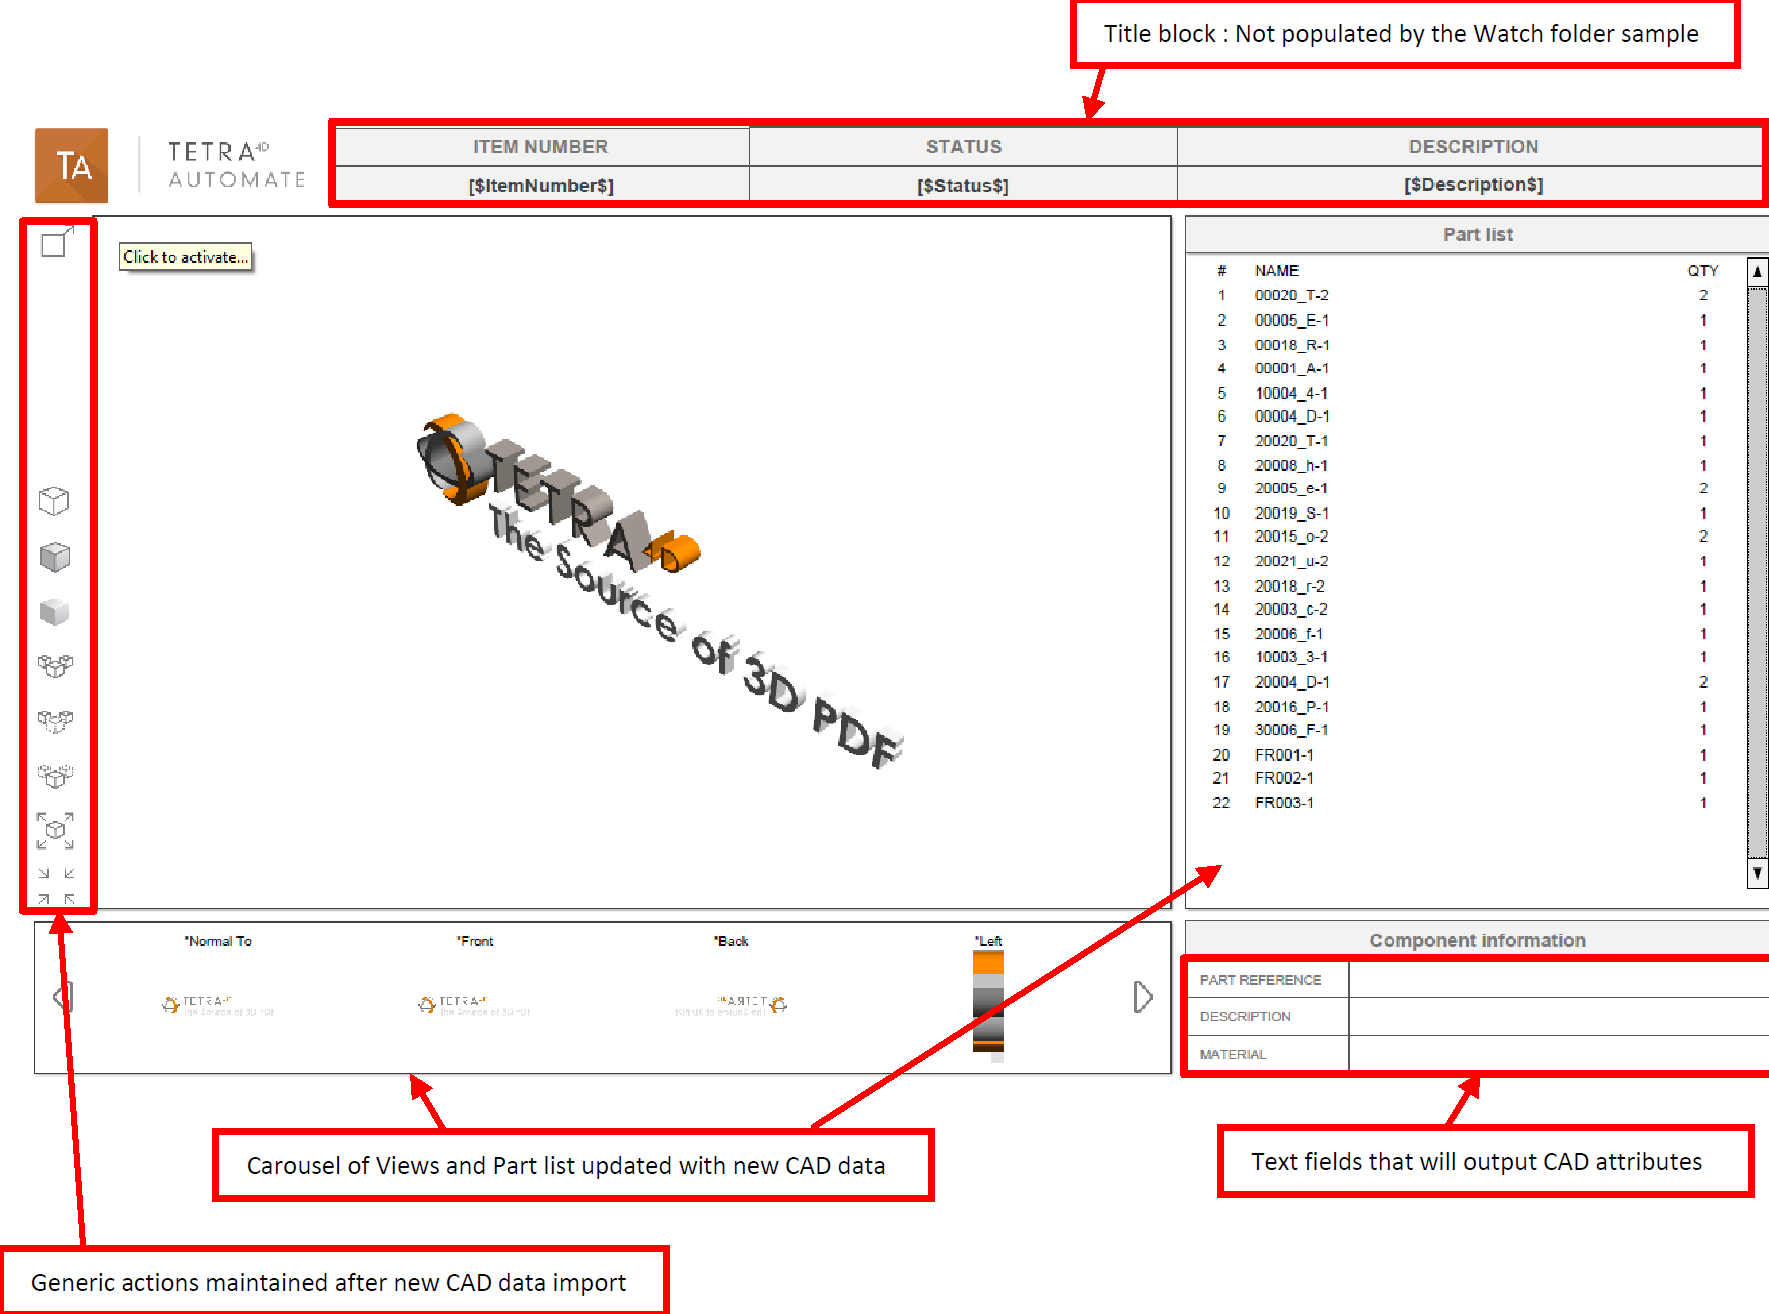Image resolution: width=1769 pixels, height=1314 pixels.
Task: Select part 'FR002-1' in list
Action: coord(1284,778)
